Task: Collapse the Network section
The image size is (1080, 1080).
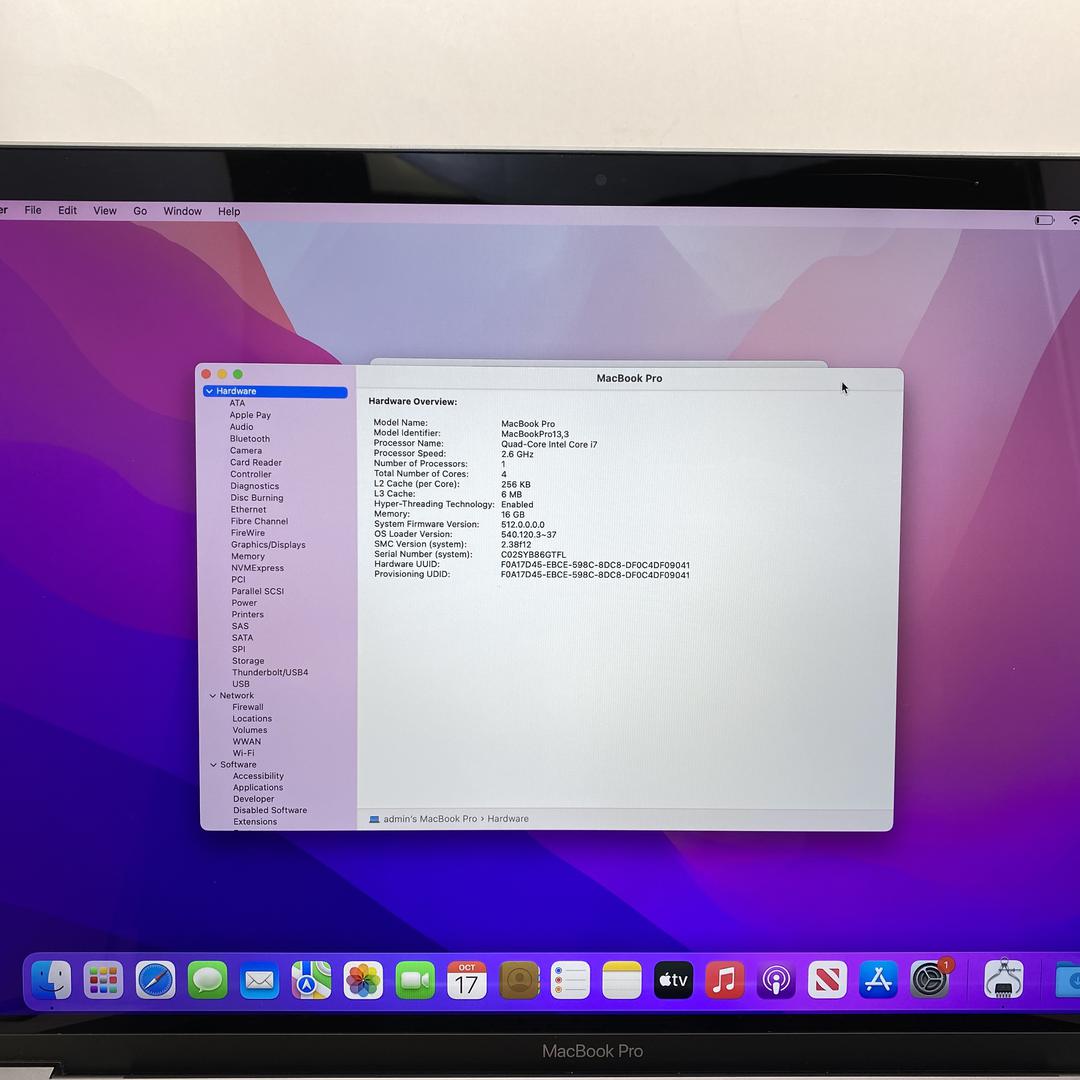Action: (x=212, y=695)
